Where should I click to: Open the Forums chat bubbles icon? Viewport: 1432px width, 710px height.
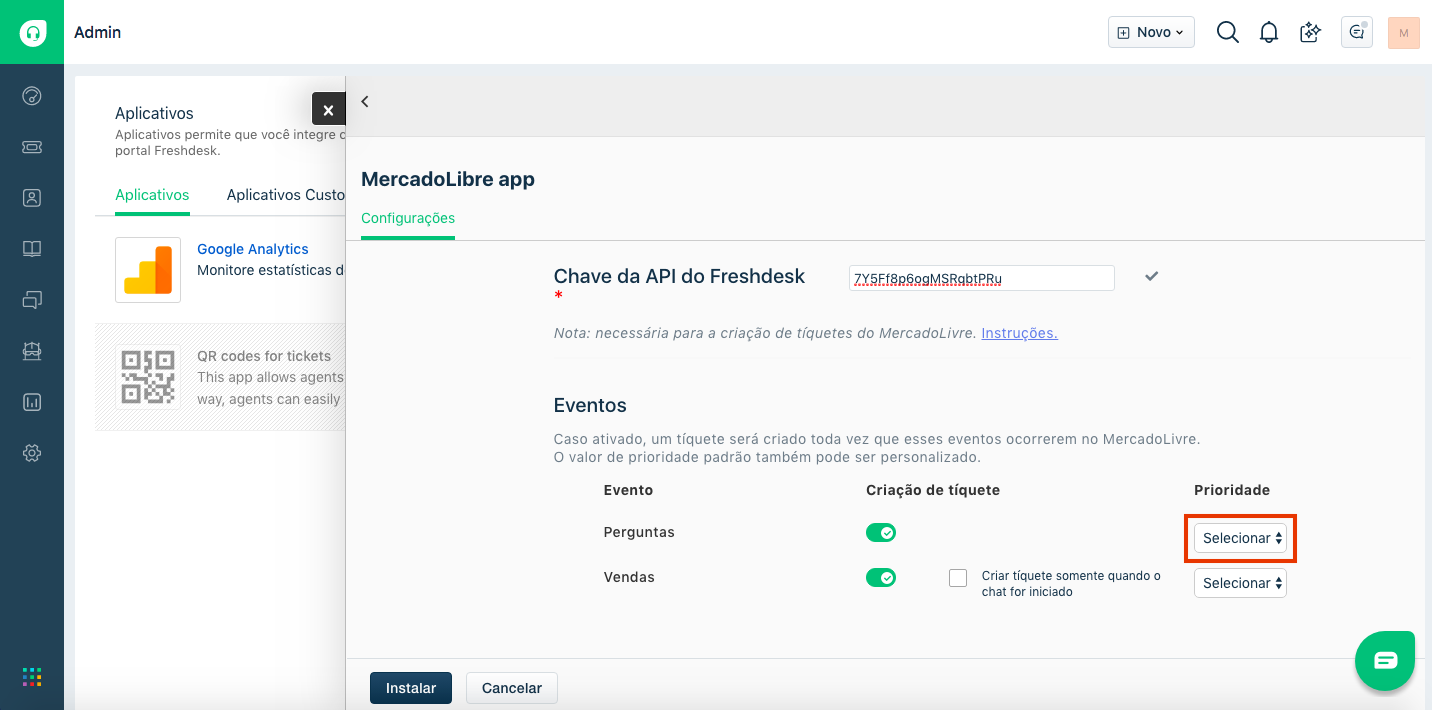point(32,299)
